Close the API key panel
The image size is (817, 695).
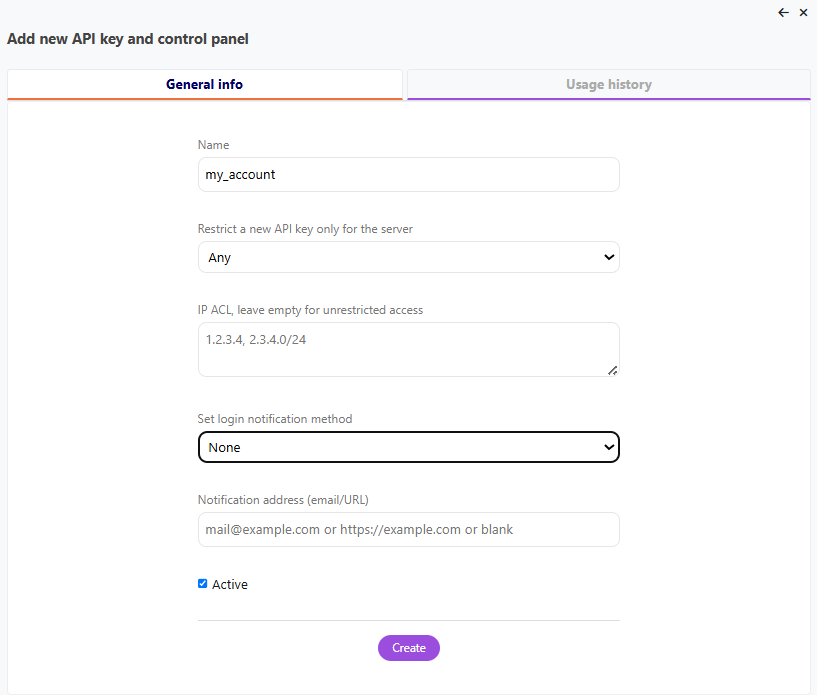click(x=803, y=13)
